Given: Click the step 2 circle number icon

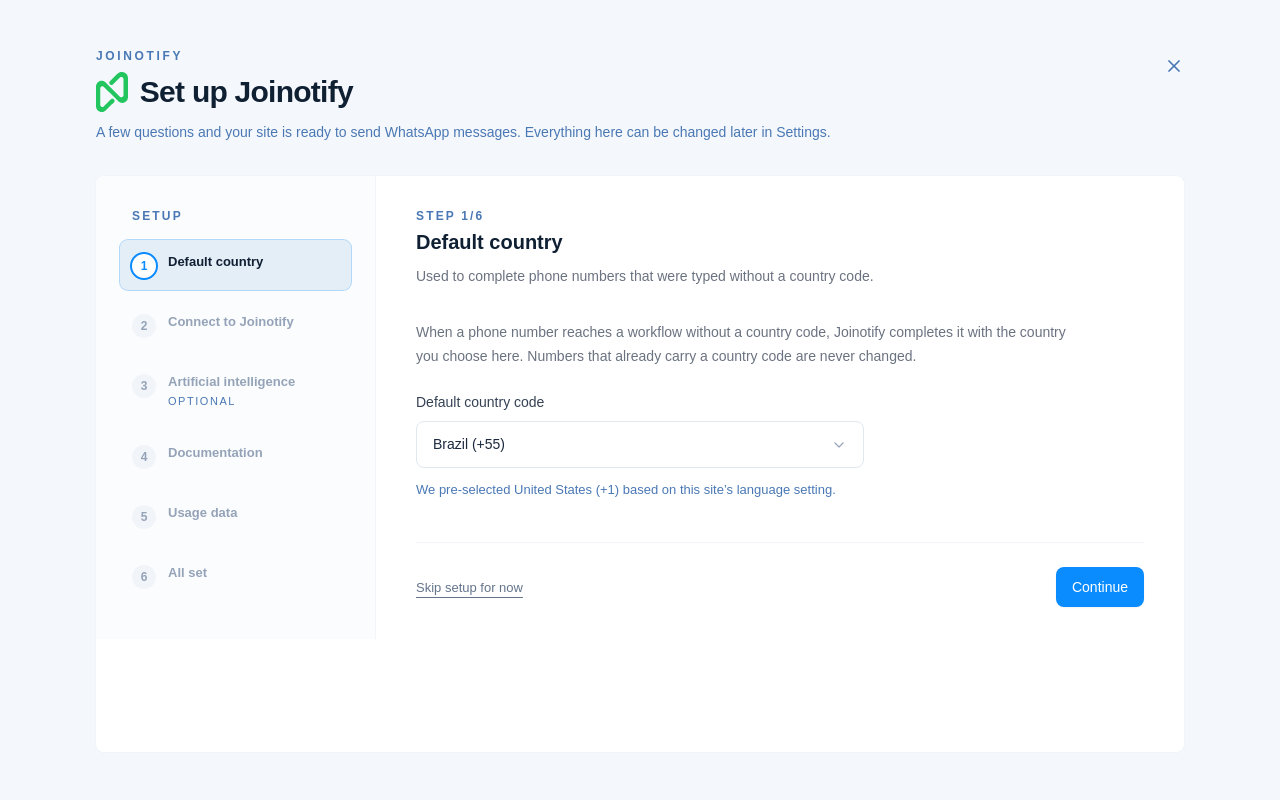Looking at the screenshot, I should pos(144,326).
